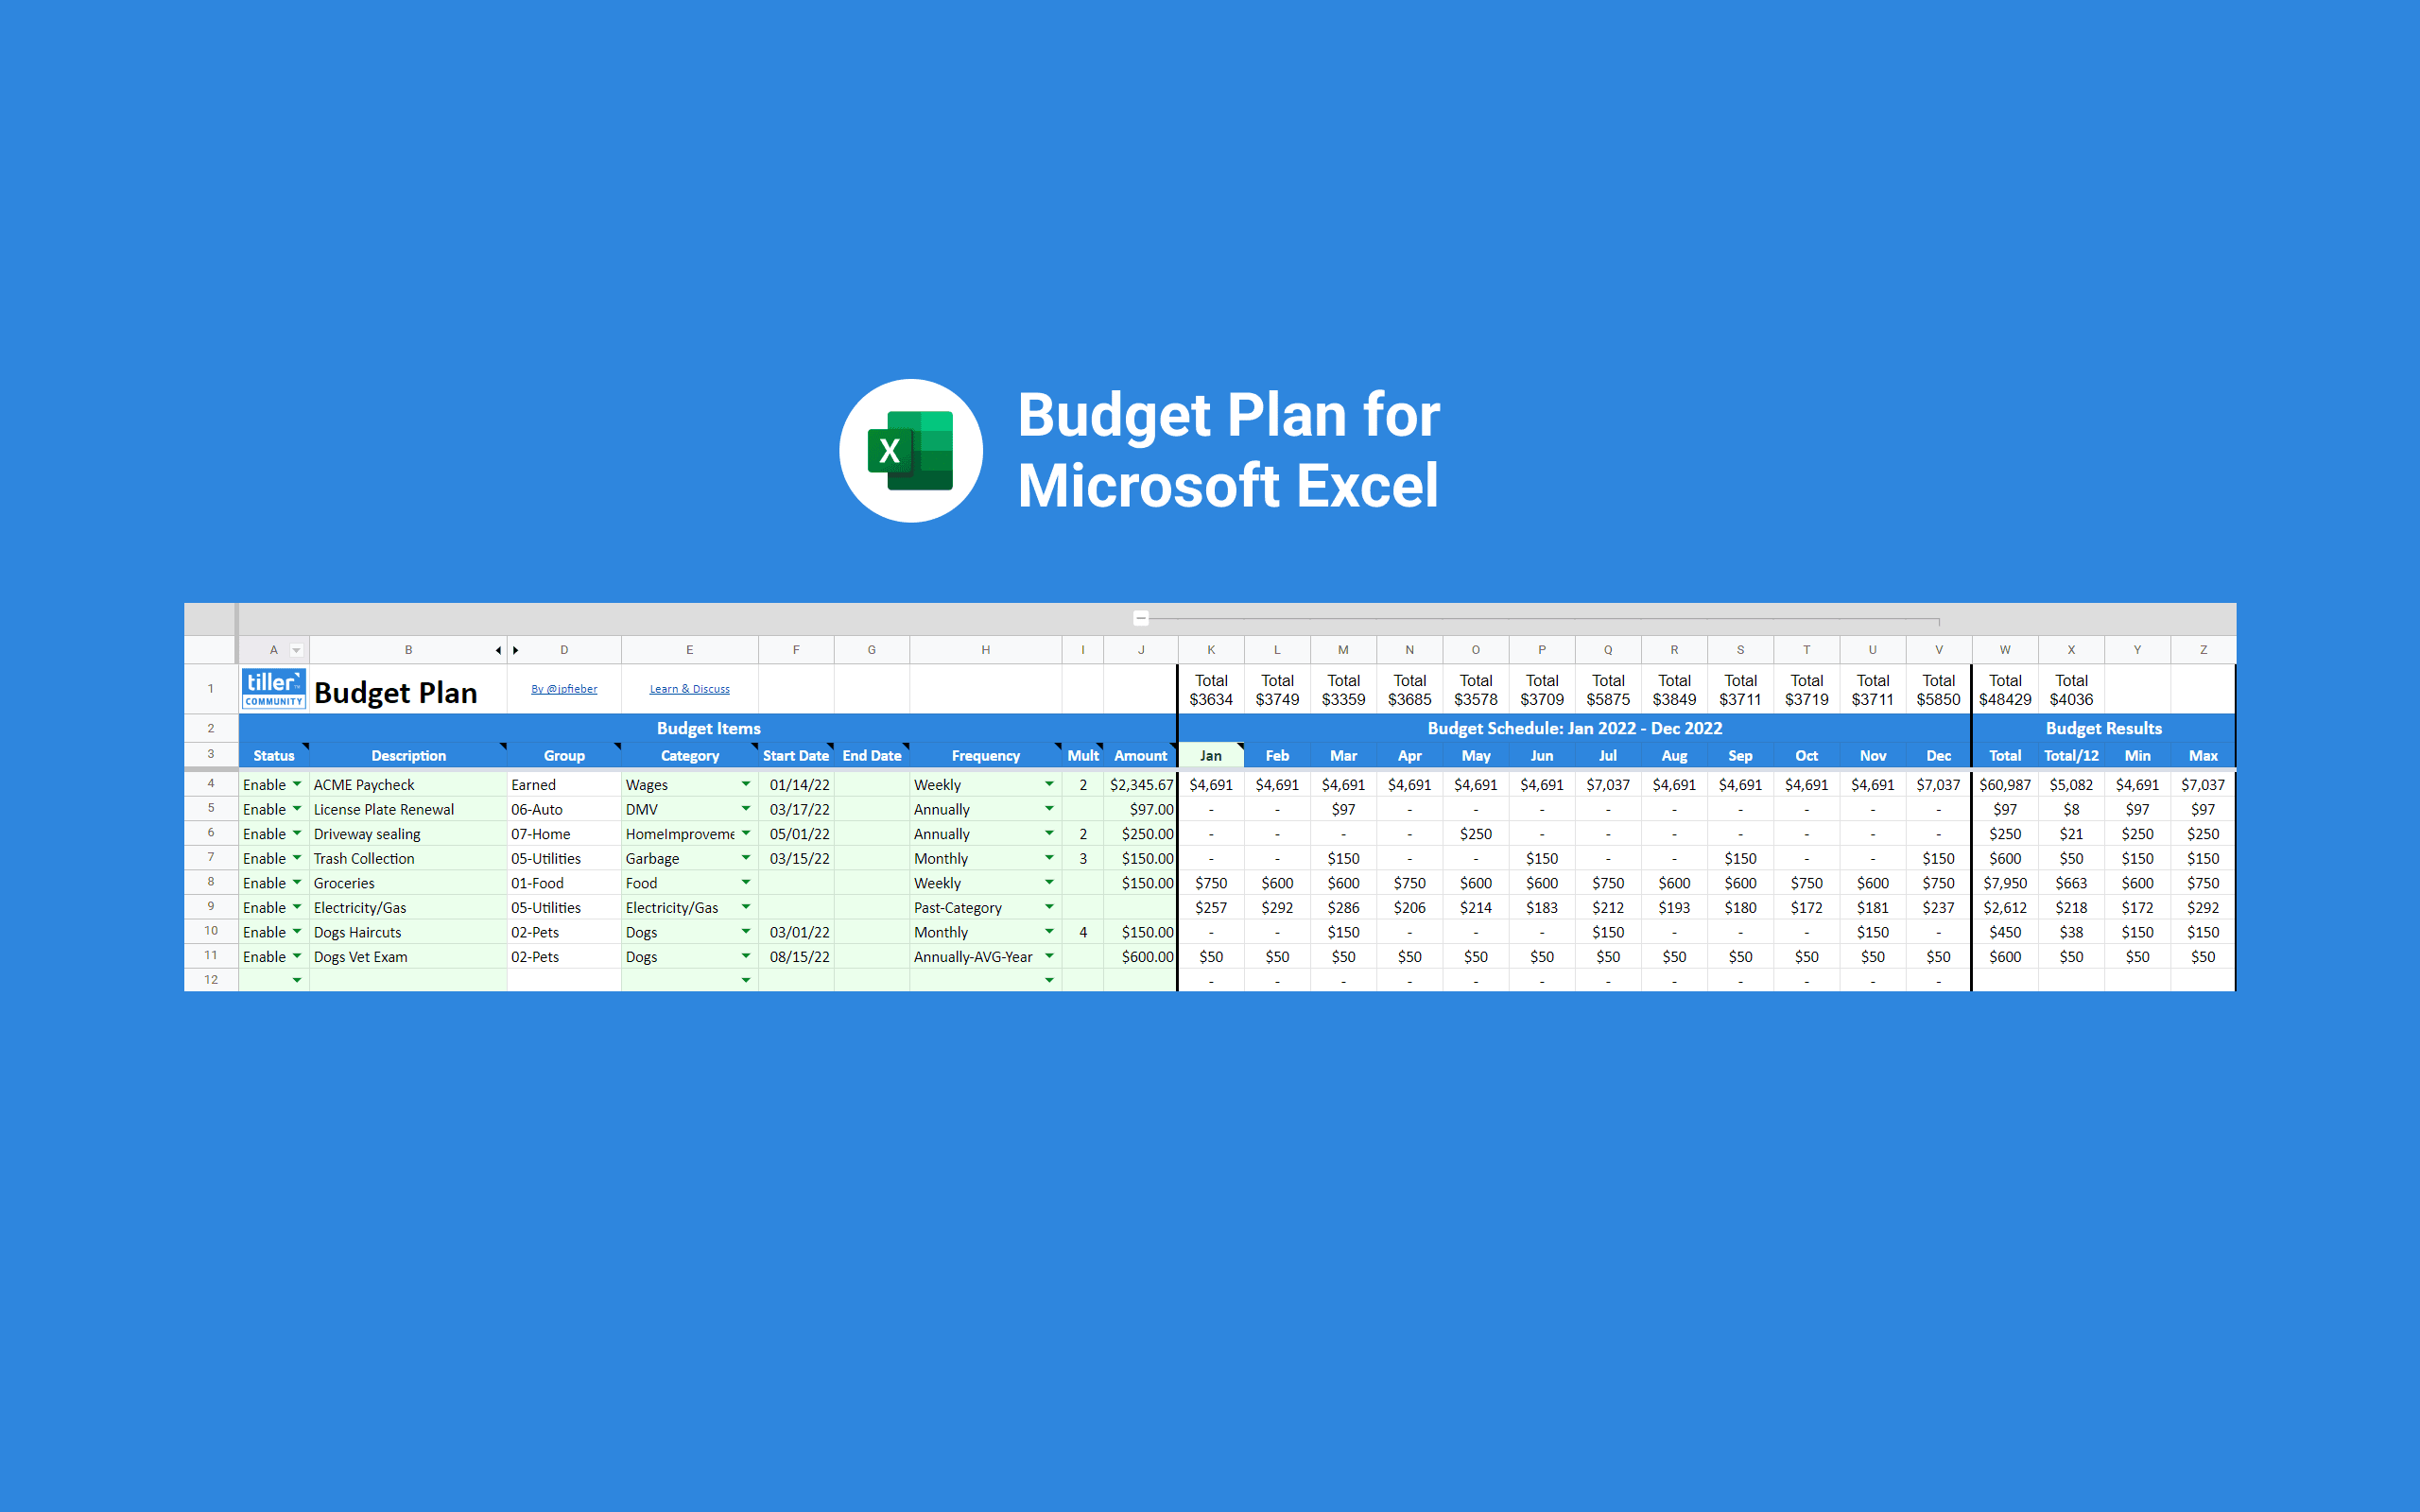Click the Category column heading

(689, 756)
